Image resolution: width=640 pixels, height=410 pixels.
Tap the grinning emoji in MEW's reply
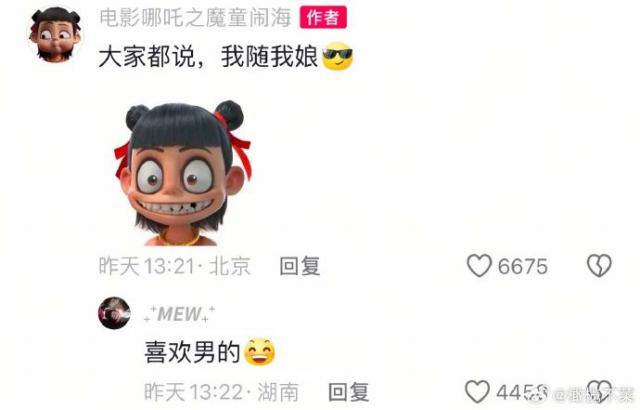[x=260, y=352]
